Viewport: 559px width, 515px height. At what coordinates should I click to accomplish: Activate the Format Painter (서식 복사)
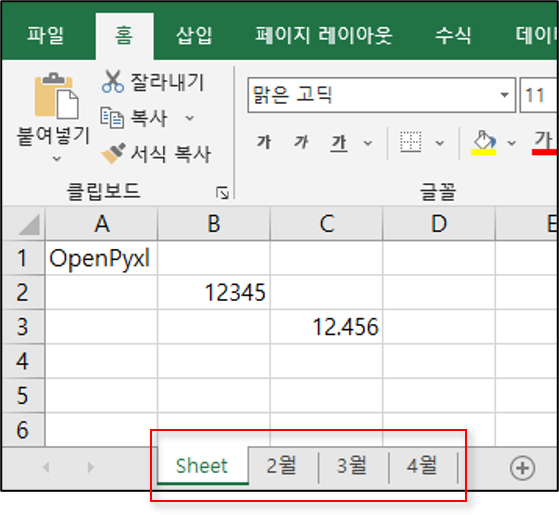pyautogui.click(x=156, y=154)
